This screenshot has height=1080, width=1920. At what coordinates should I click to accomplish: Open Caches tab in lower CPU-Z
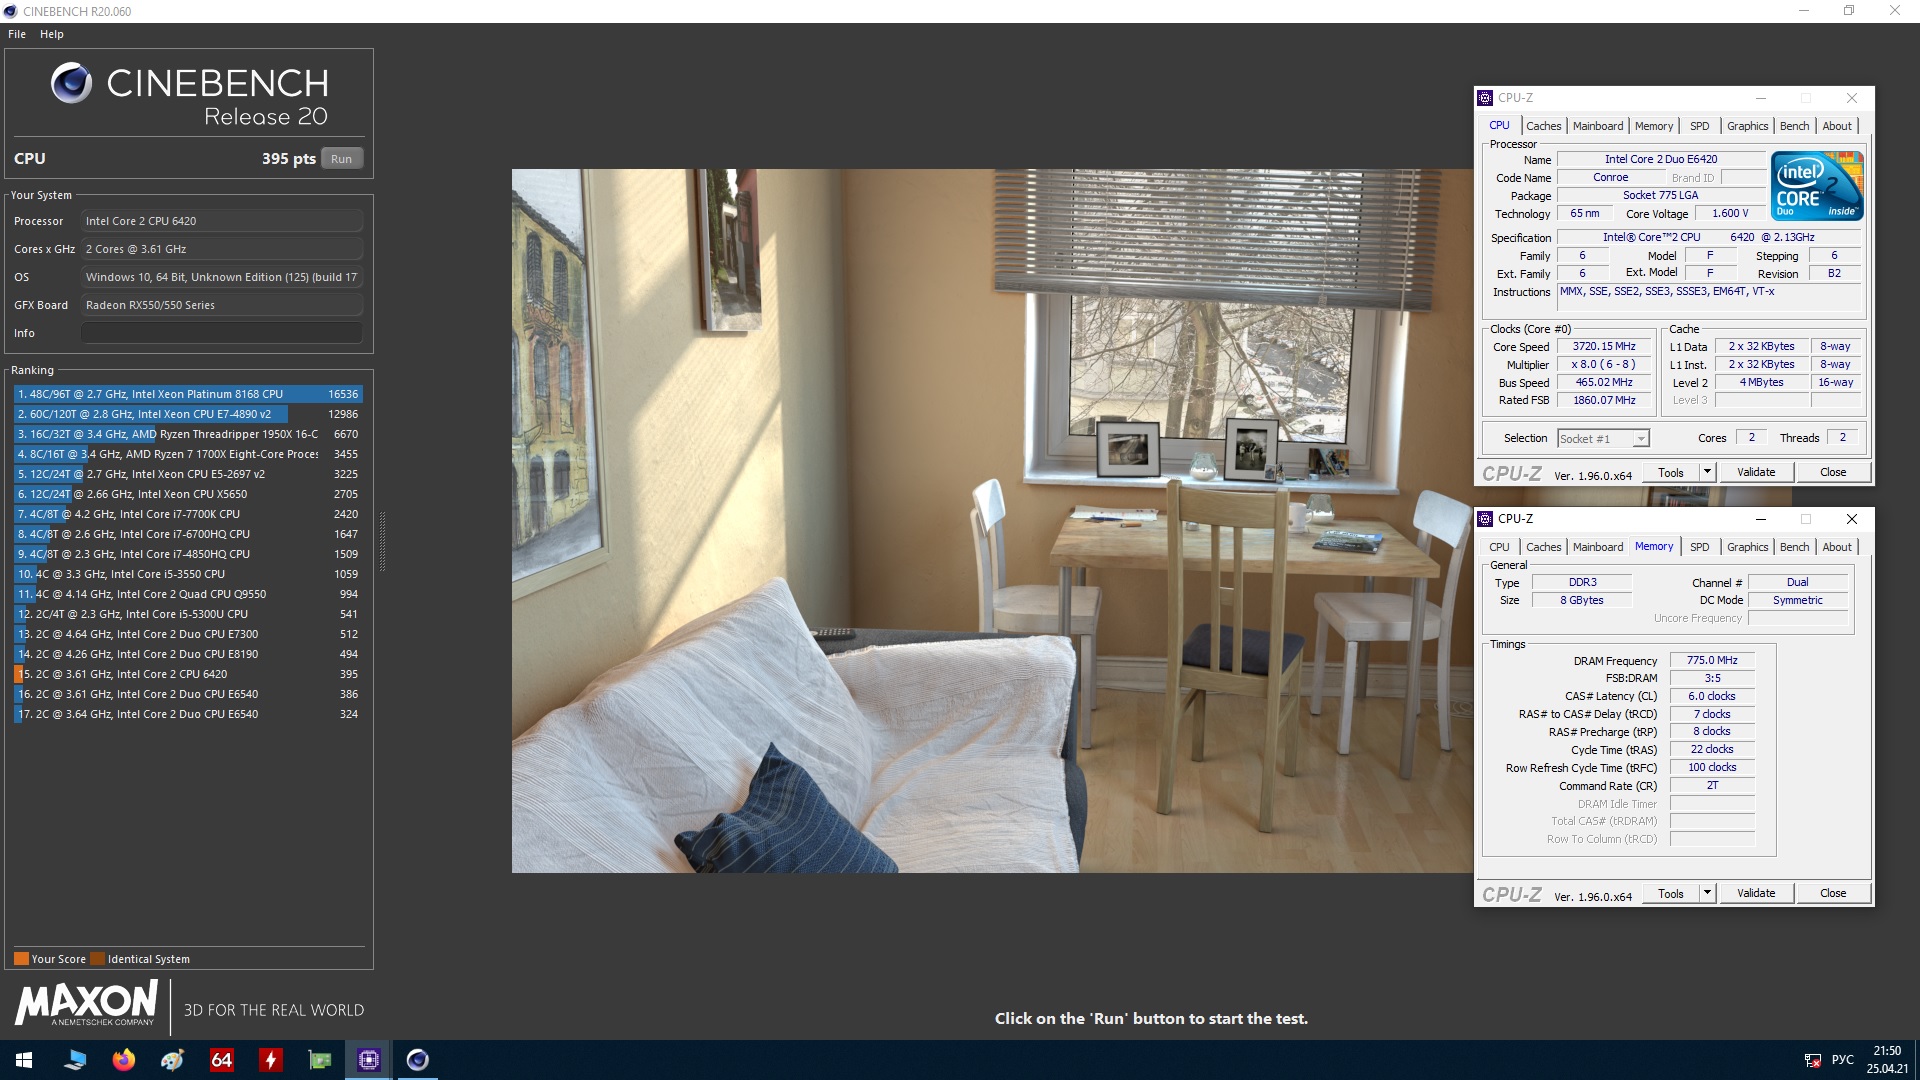pos(1543,547)
